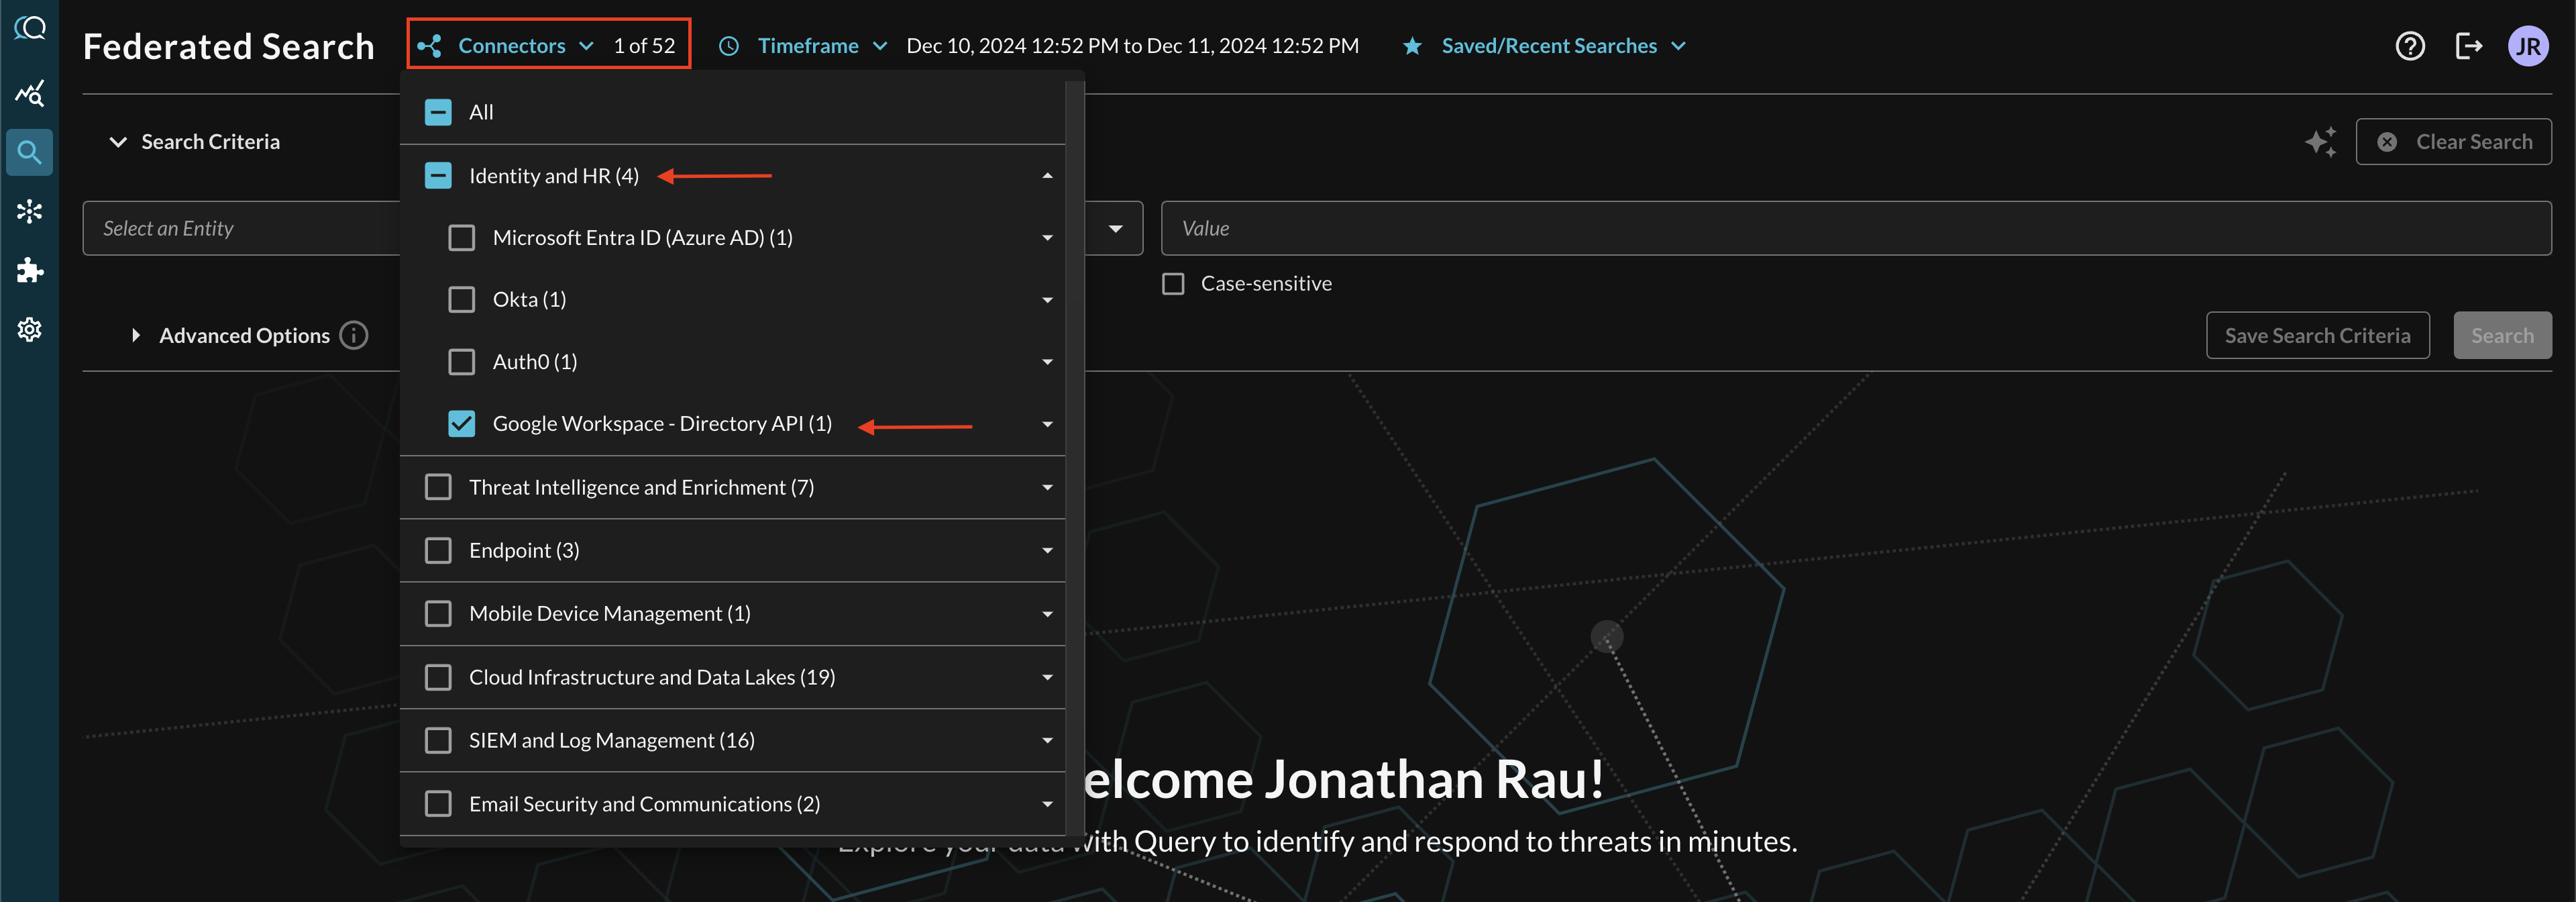The height and width of the screenshot is (902, 2576).
Task: Expand Google Workspace - Directory API arrow
Action: point(1047,424)
